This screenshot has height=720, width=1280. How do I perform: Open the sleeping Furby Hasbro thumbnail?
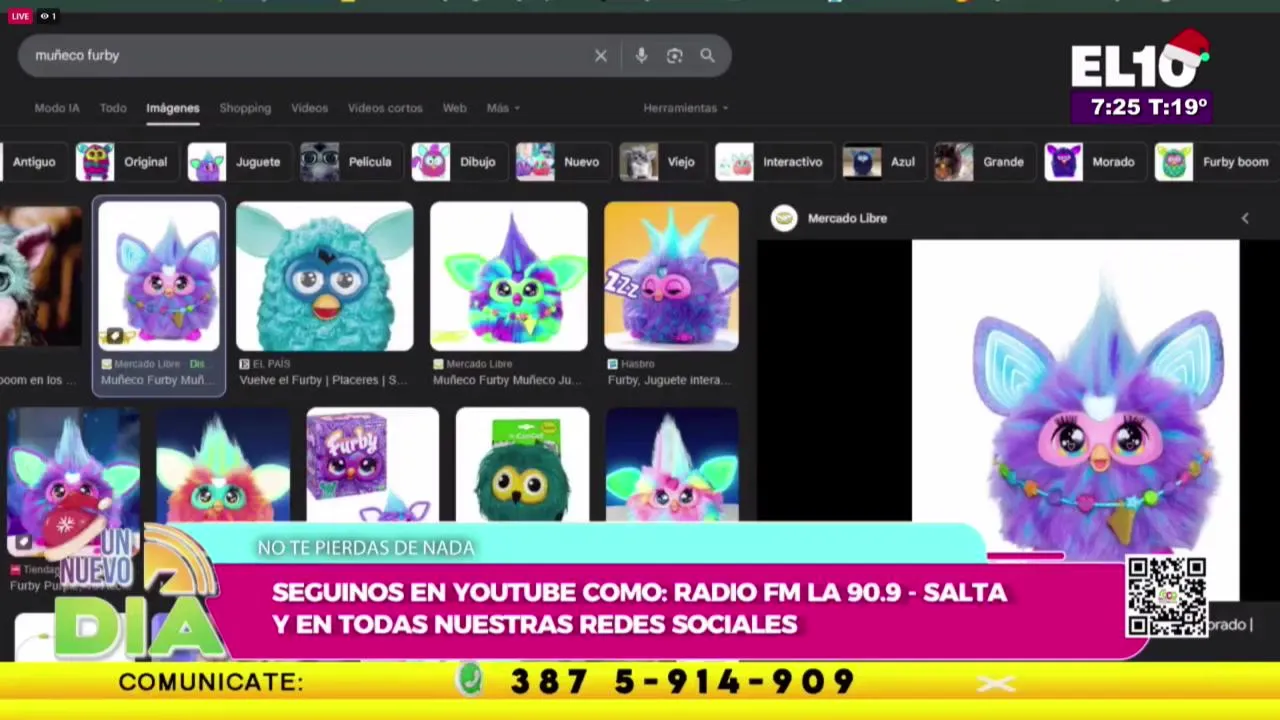point(672,277)
